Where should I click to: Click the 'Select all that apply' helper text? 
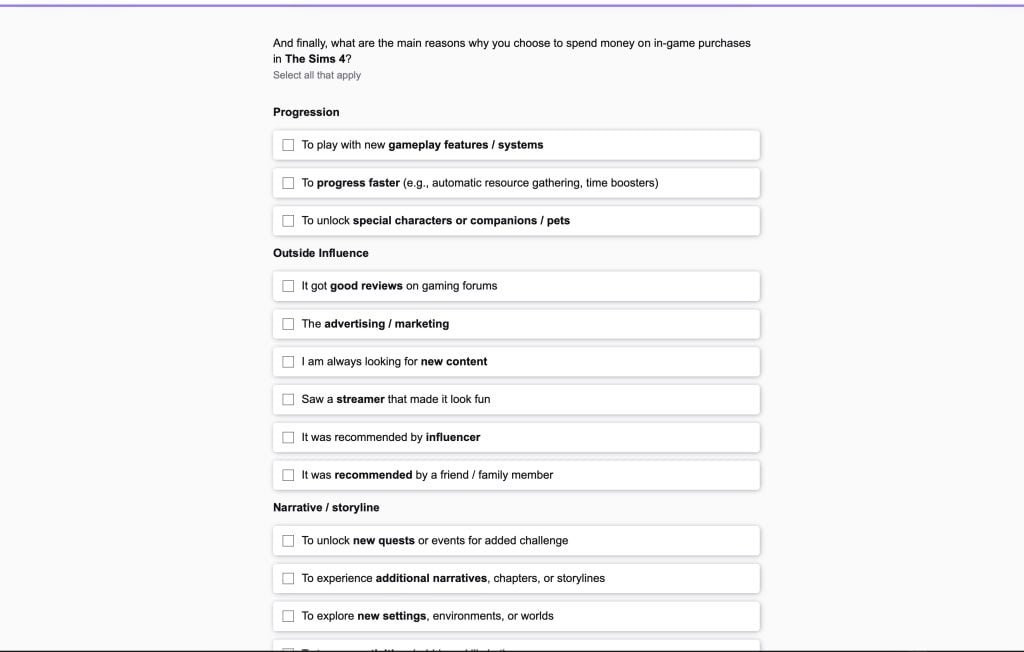(317, 74)
